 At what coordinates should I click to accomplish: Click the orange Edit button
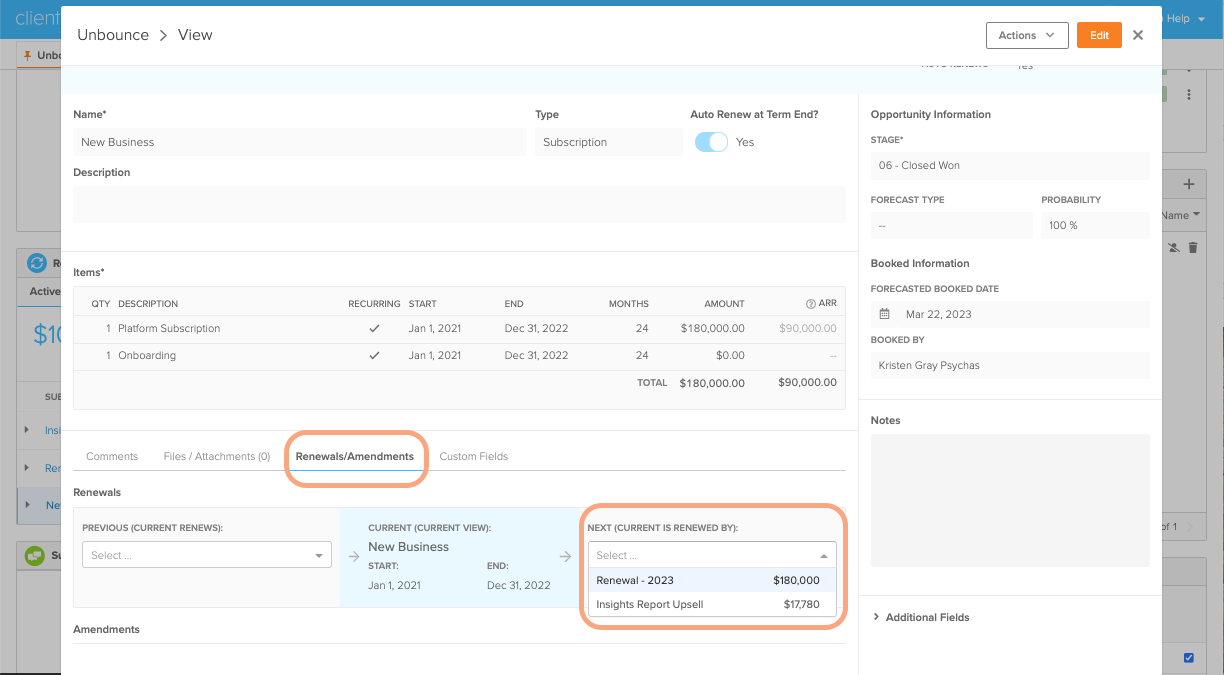point(1099,35)
